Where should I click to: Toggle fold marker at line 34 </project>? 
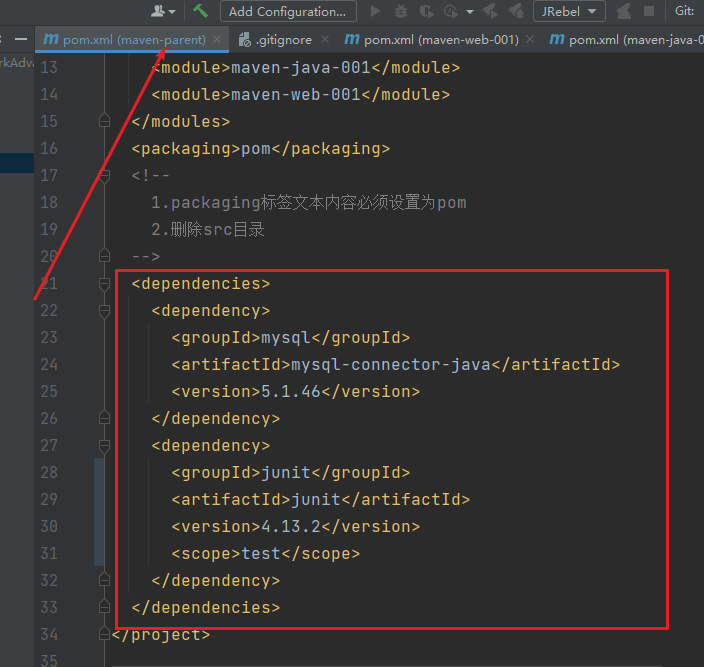point(104,634)
